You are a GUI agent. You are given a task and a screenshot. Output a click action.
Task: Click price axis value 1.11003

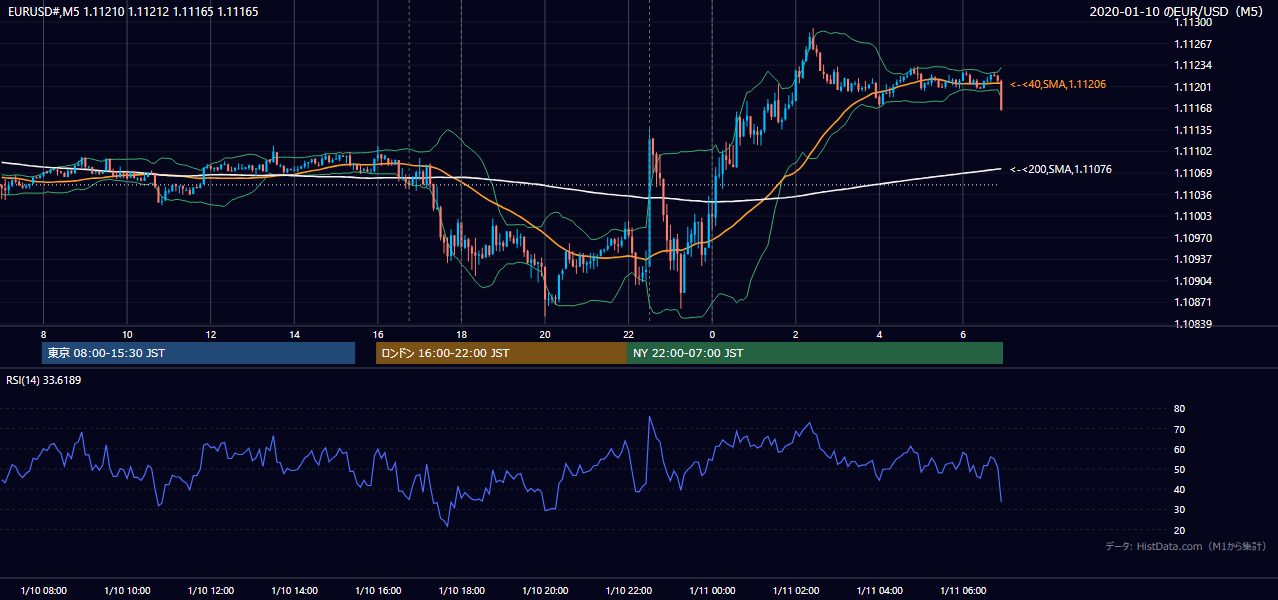(x=1191, y=217)
